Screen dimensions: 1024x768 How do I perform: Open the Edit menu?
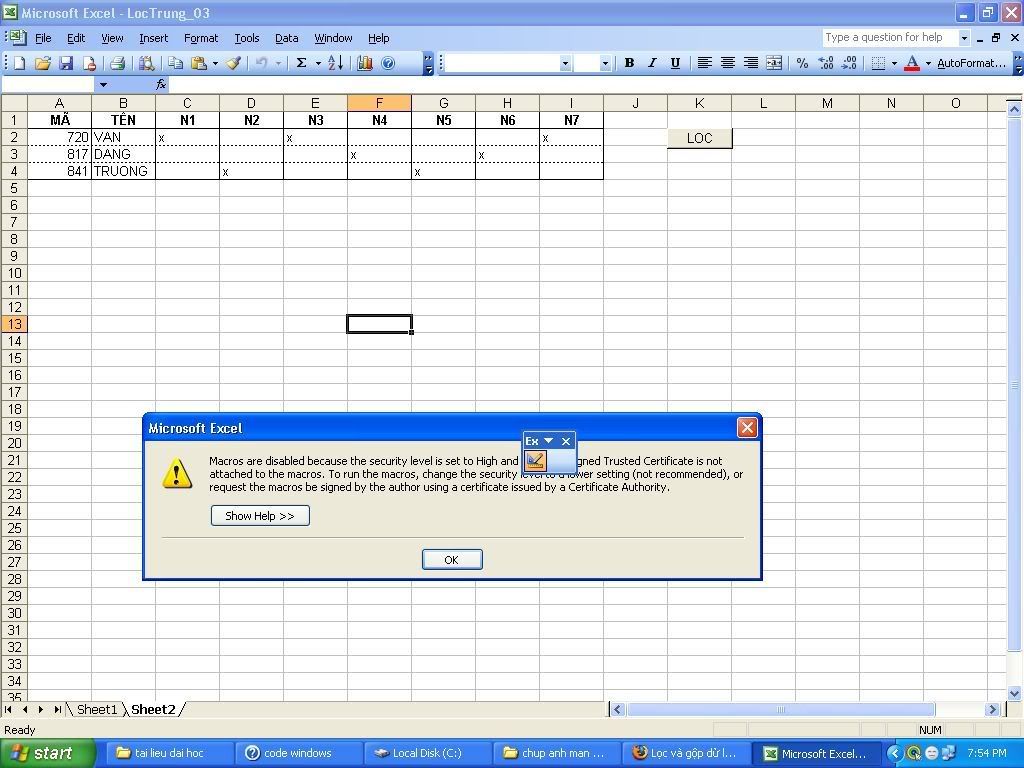coord(76,38)
